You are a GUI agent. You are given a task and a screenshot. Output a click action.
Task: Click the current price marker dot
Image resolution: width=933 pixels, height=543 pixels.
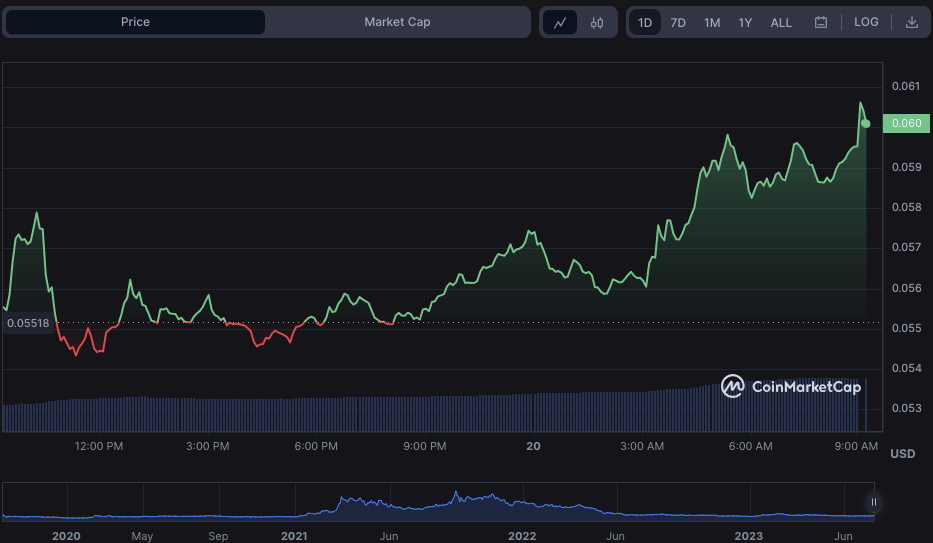pos(866,124)
